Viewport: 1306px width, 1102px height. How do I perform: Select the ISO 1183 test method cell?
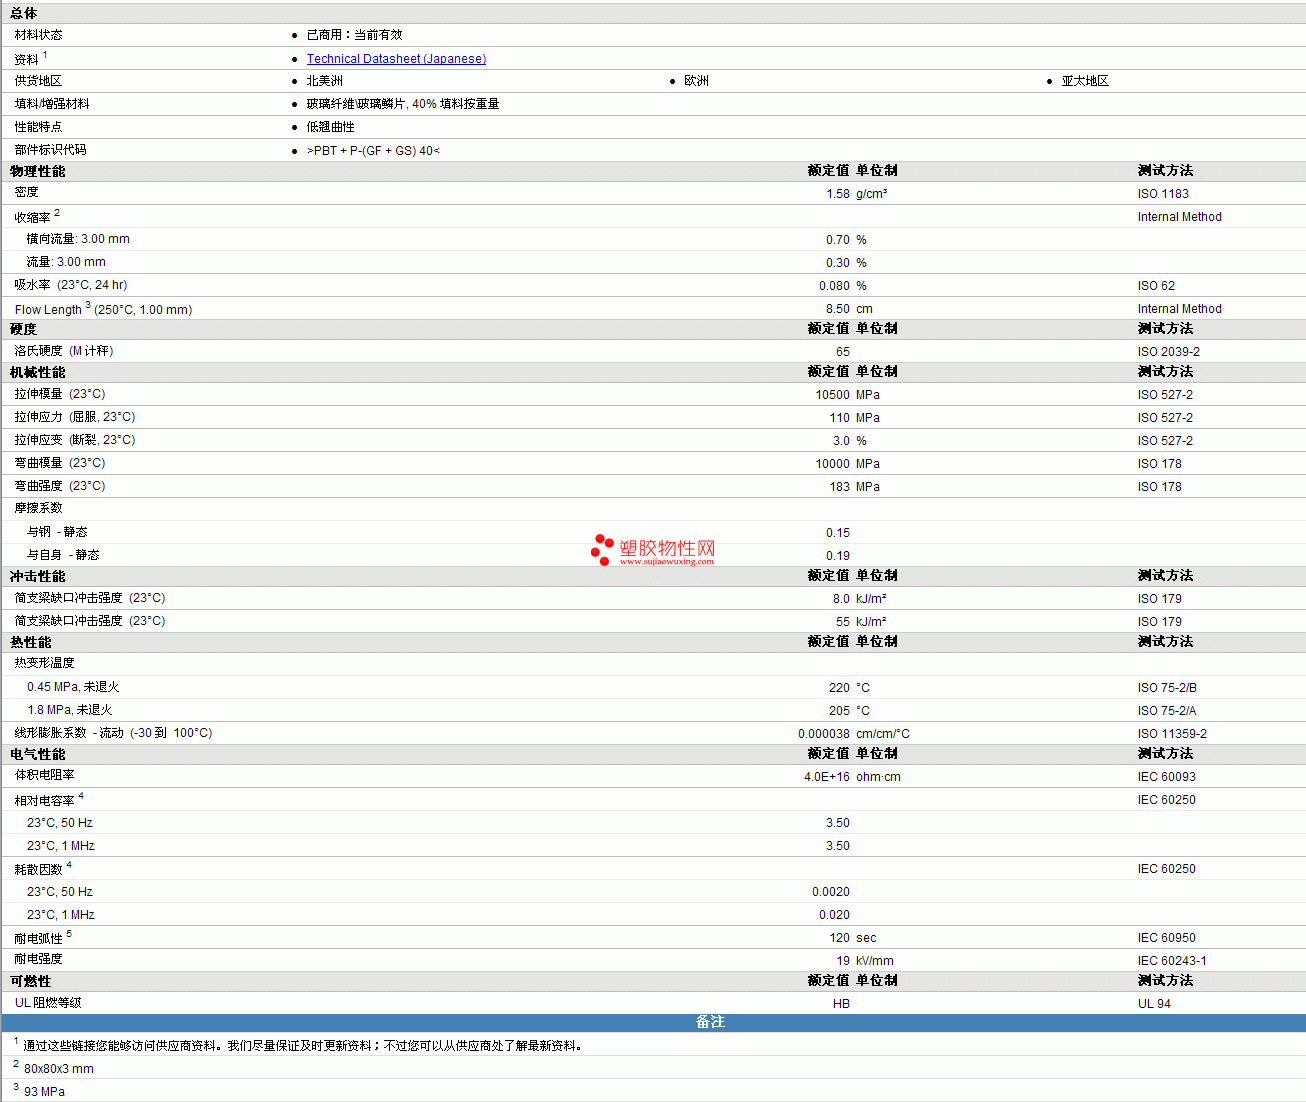tap(1163, 194)
